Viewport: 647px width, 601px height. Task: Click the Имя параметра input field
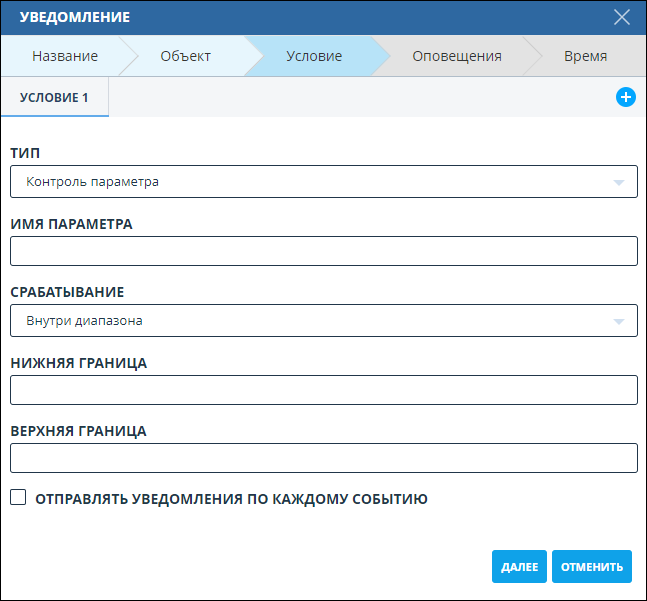point(324,251)
